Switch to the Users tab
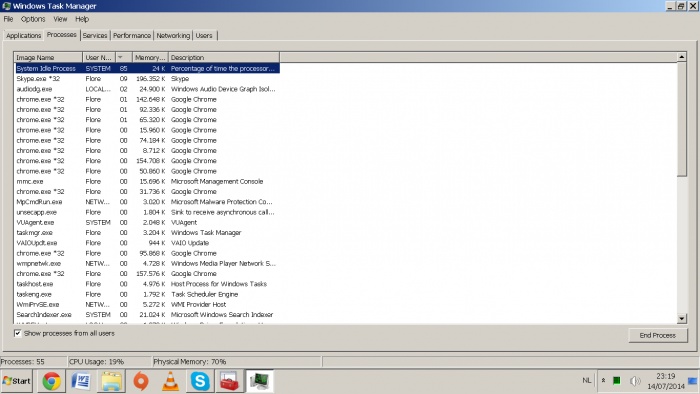 pyautogui.click(x=204, y=35)
